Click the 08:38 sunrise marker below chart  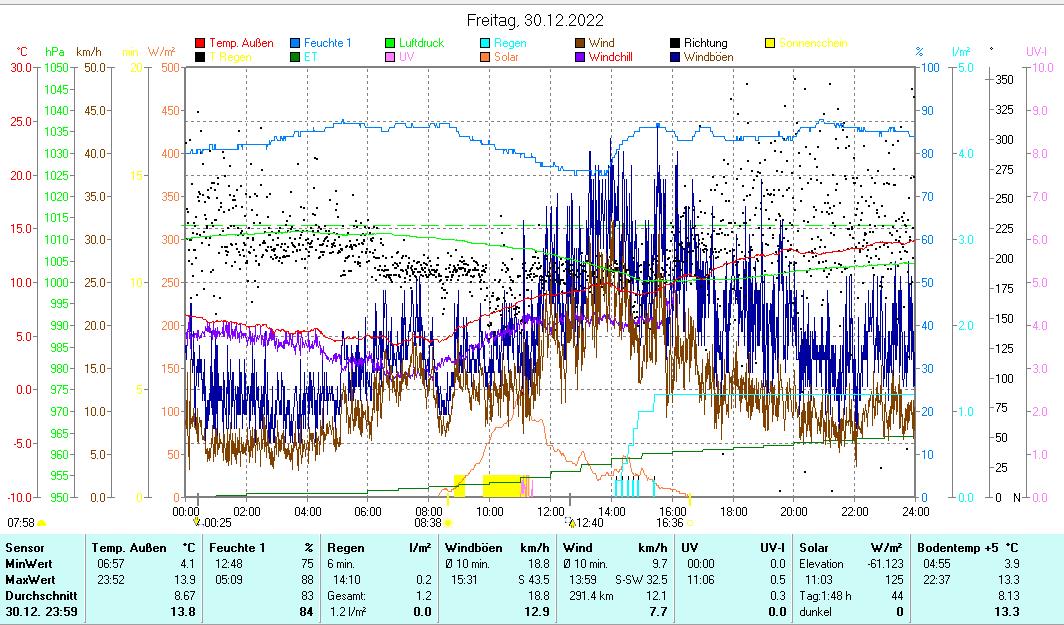click(428, 522)
